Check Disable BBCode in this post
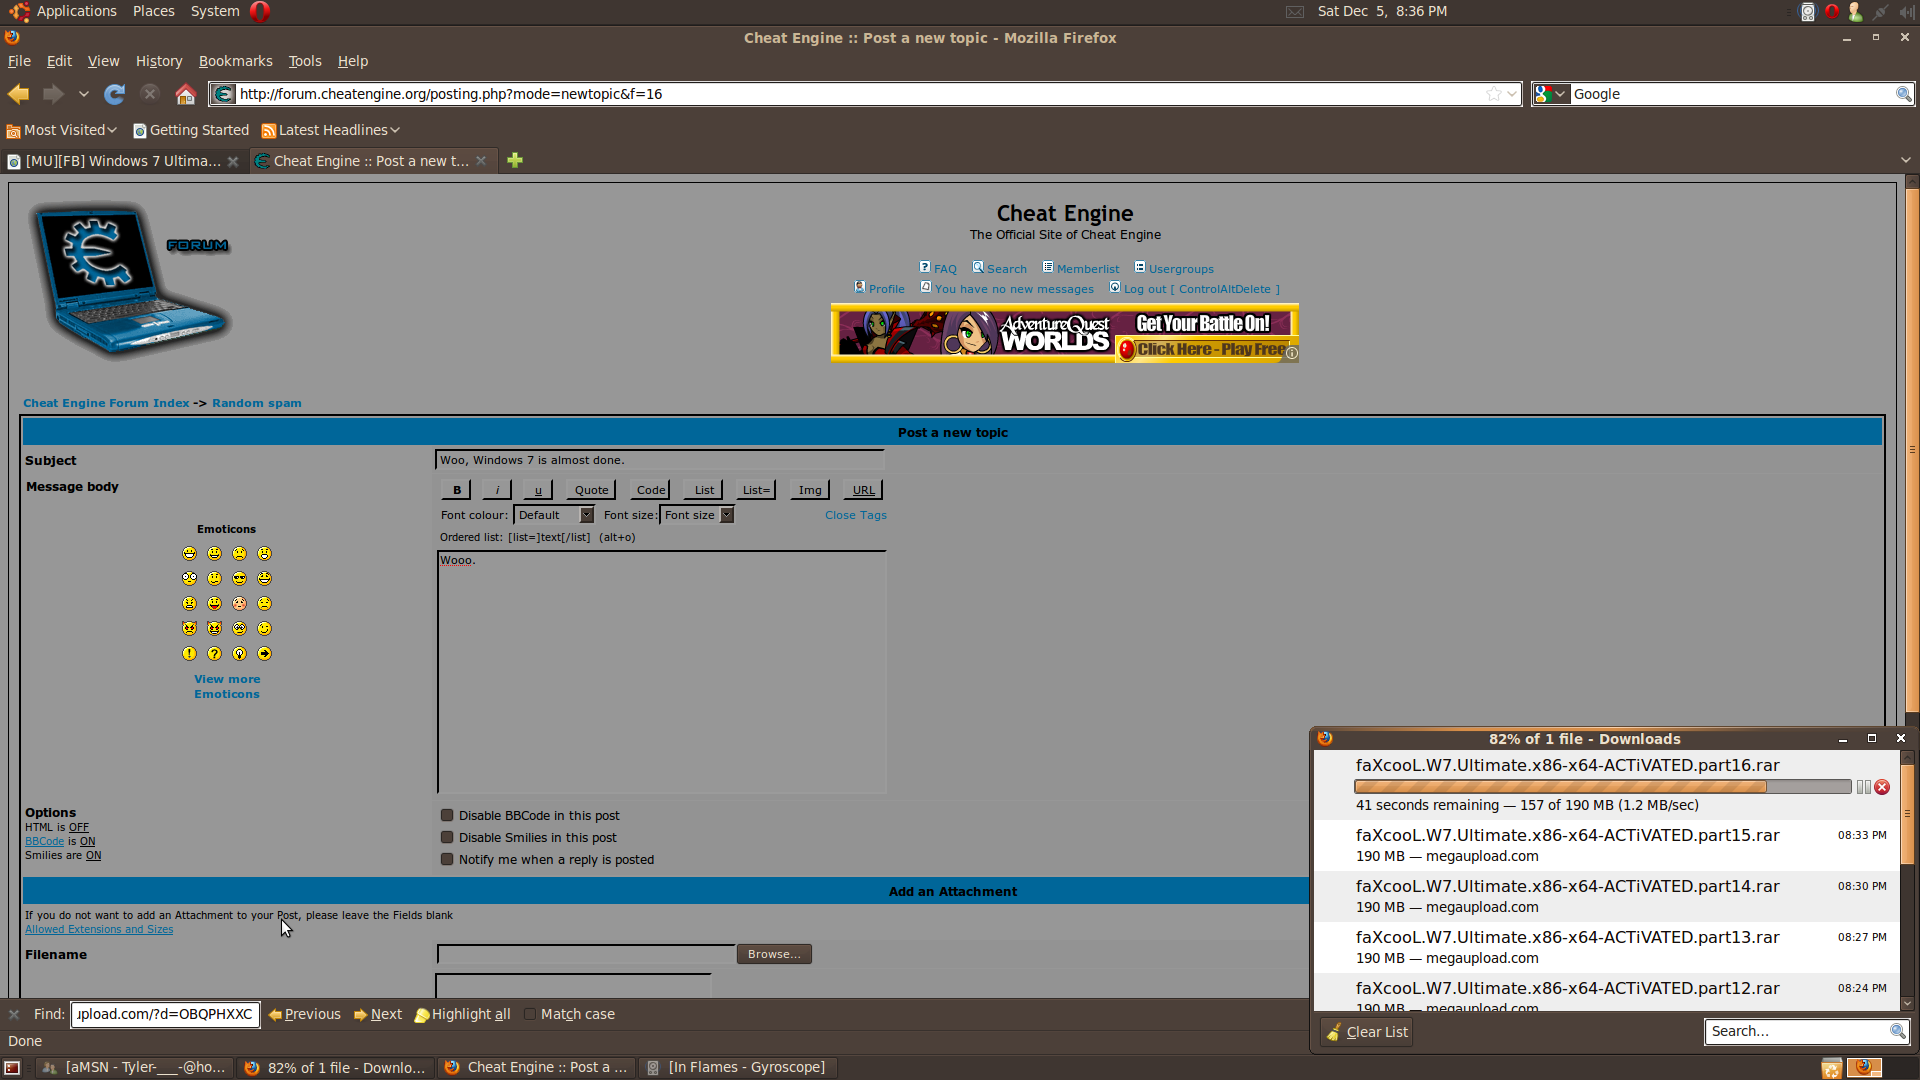 tap(446, 814)
